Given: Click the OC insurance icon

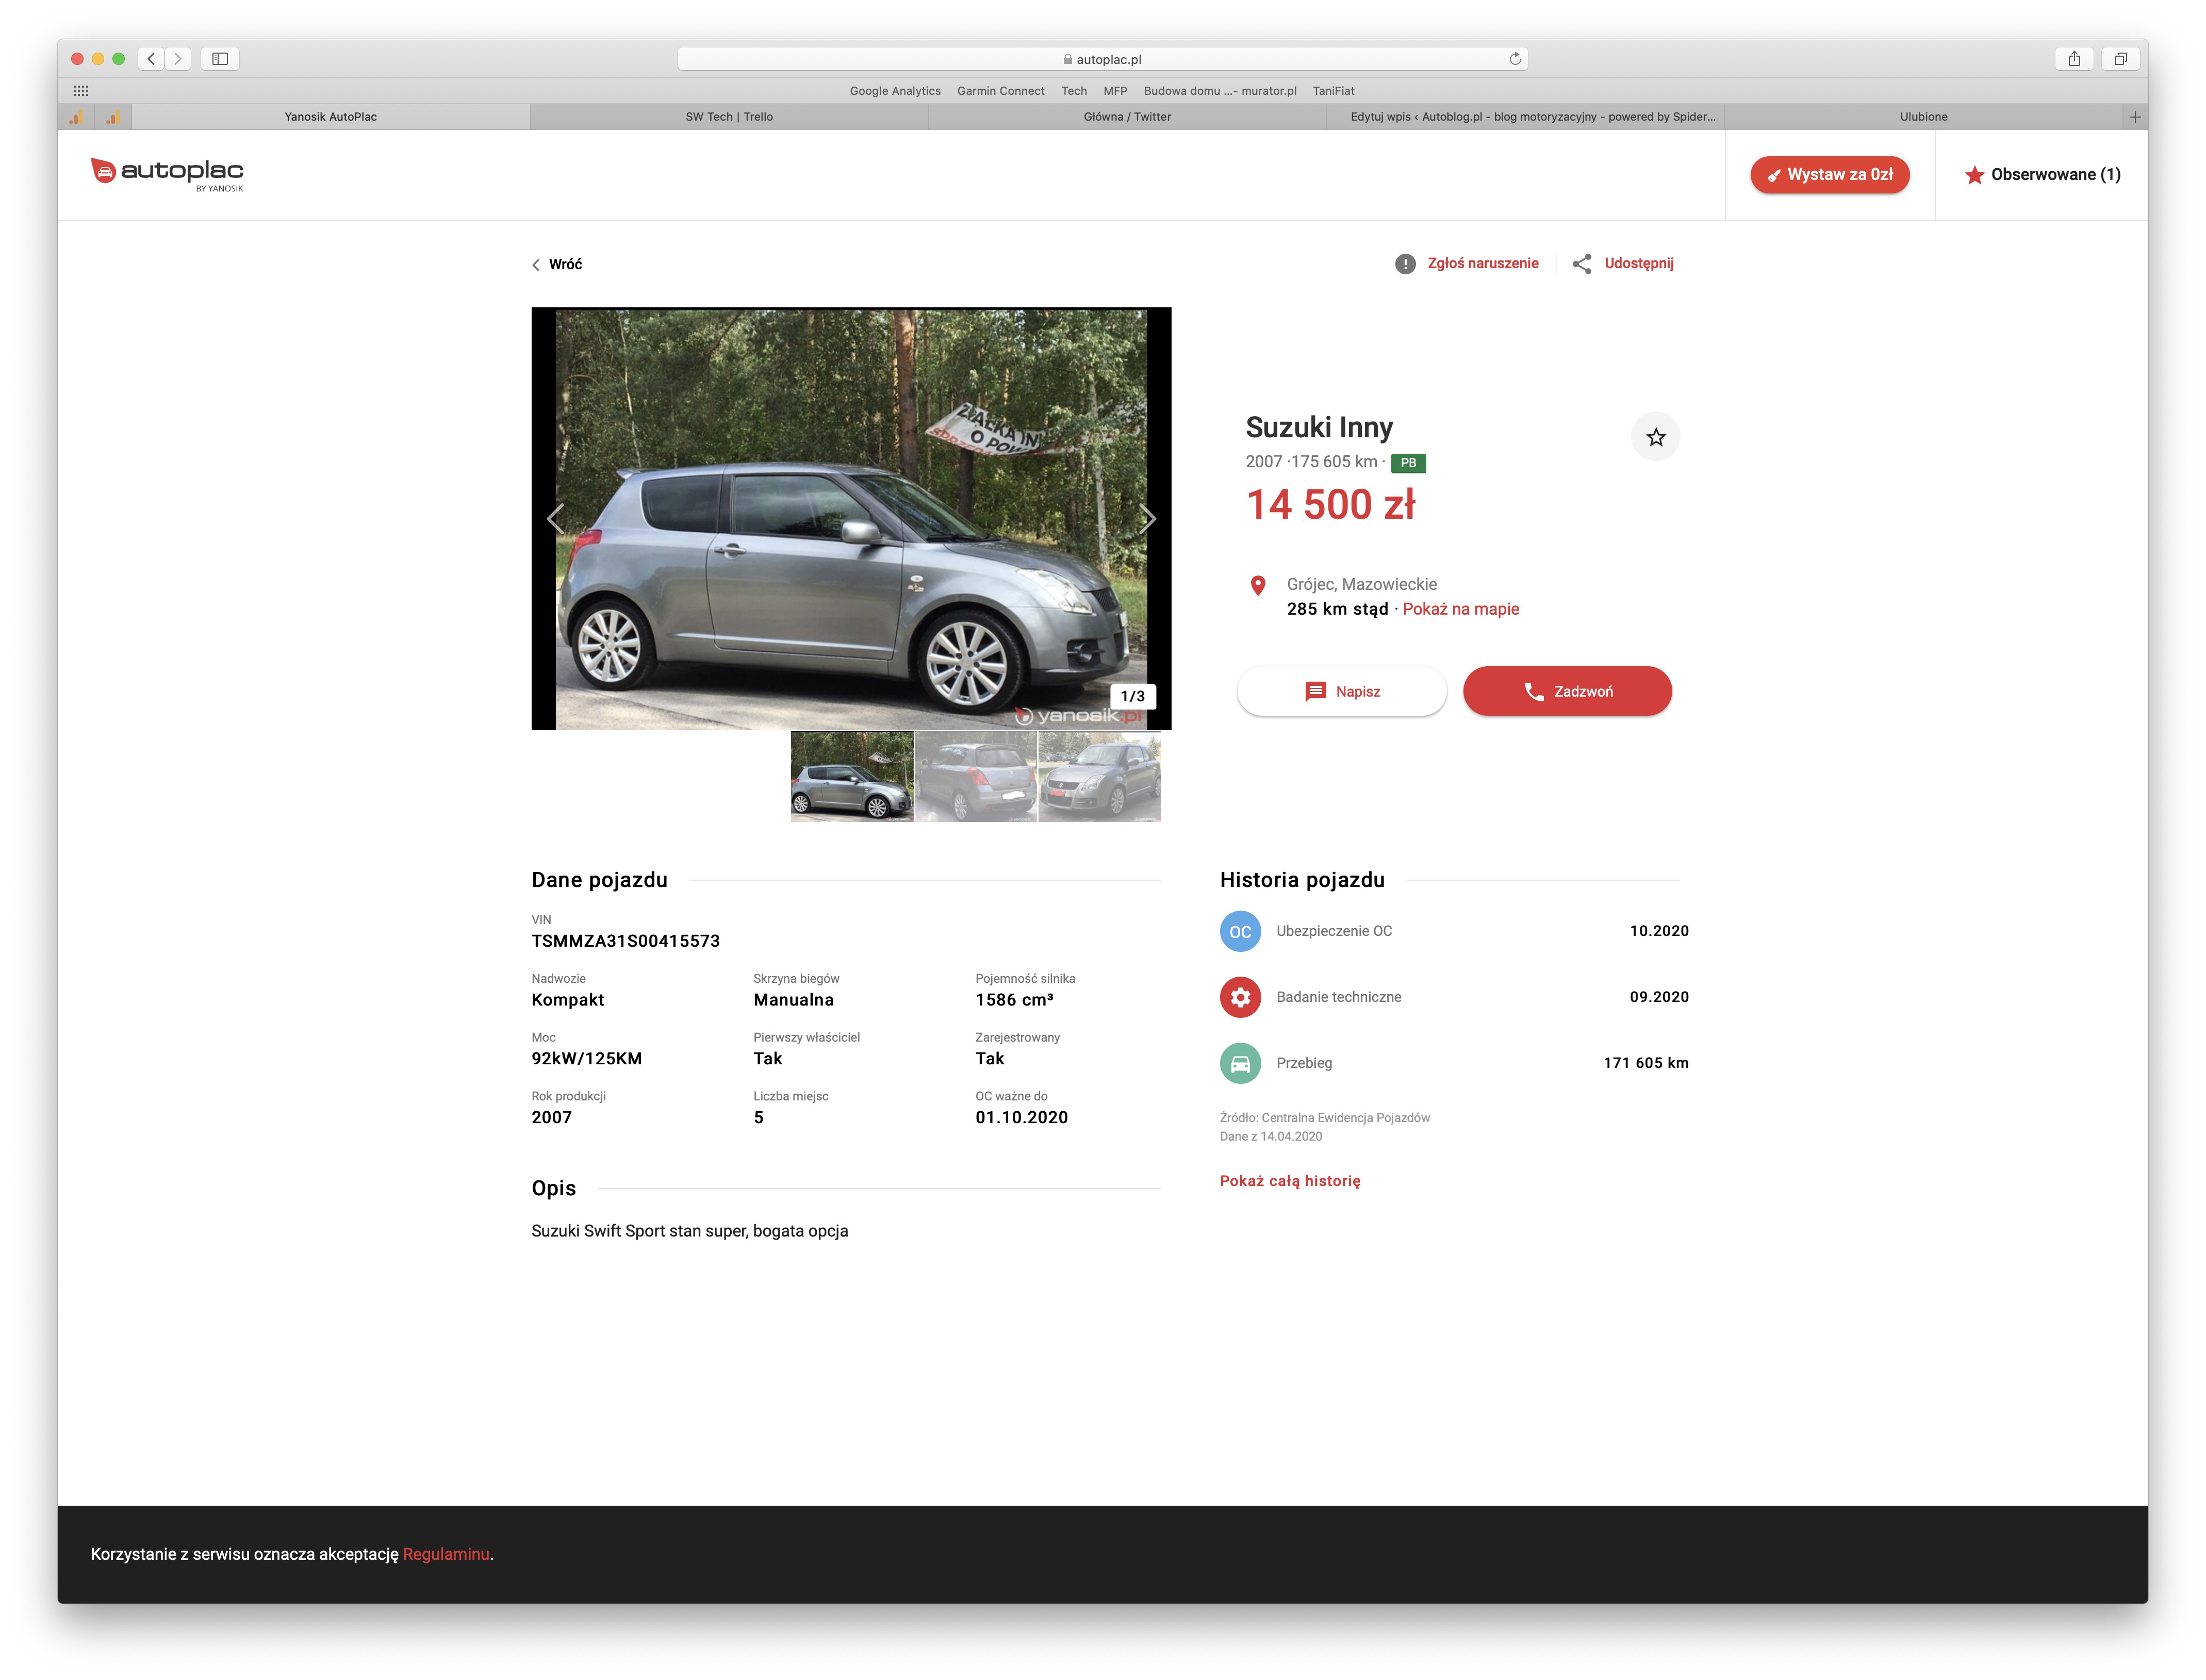Looking at the screenshot, I should pyautogui.click(x=1240, y=931).
